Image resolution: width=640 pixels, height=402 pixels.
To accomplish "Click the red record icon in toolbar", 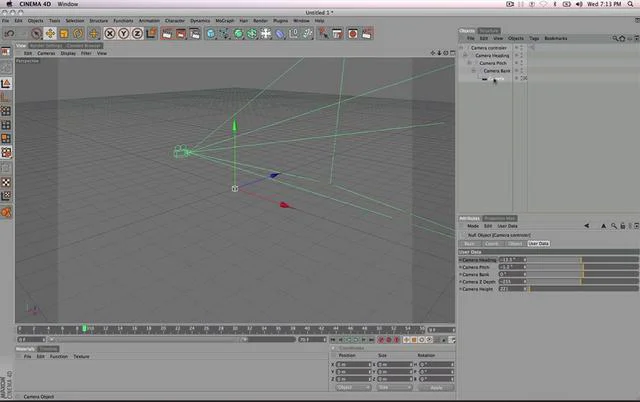I will click(353, 33).
